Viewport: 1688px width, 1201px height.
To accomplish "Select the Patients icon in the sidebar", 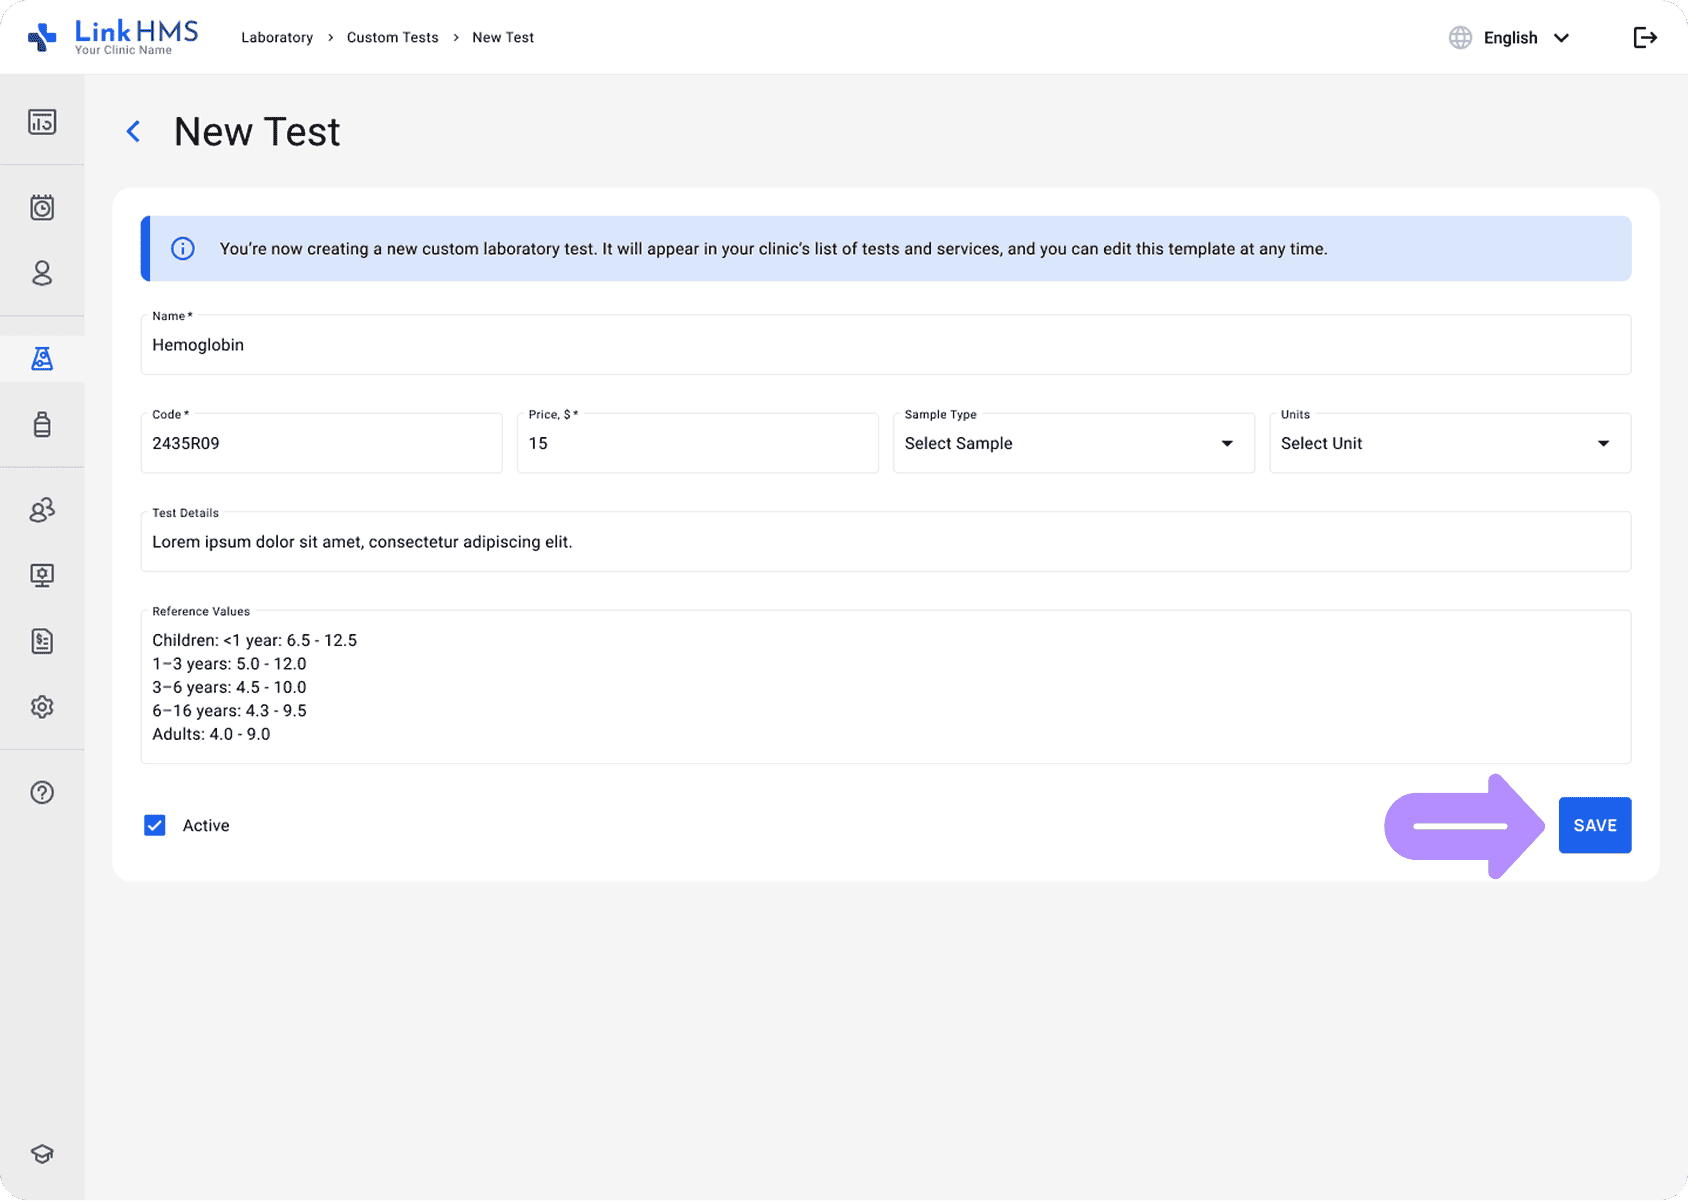I will (42, 273).
